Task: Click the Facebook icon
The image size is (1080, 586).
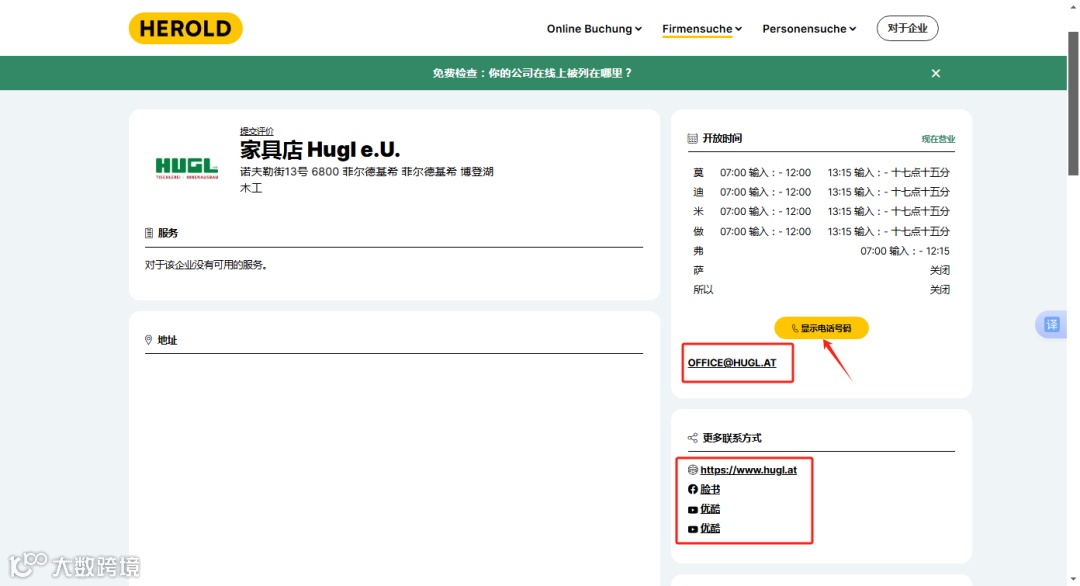Action: (692, 489)
